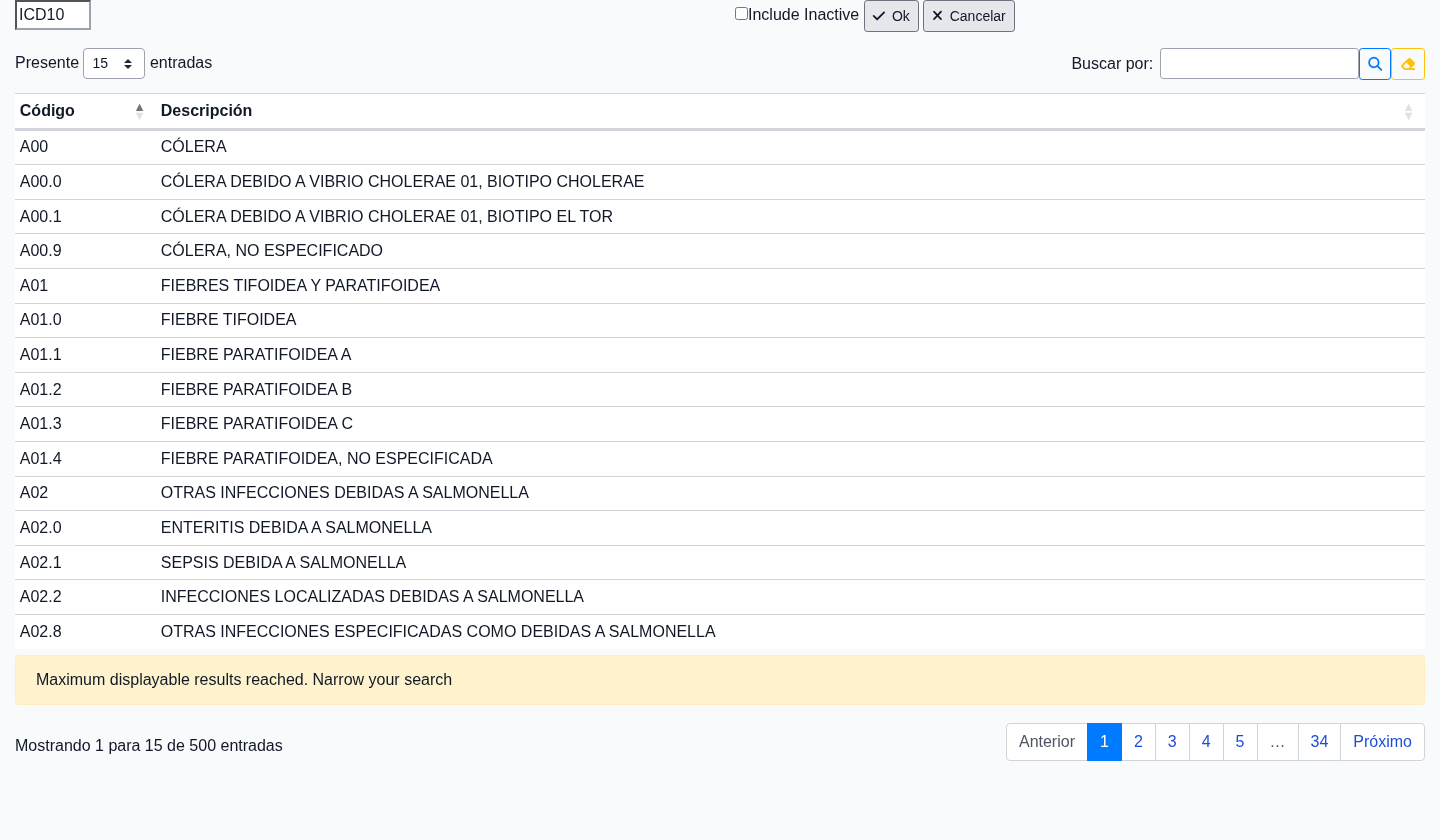Image resolution: width=1440 pixels, height=840 pixels.
Task: Go to page 3 of results
Action: click(x=1172, y=742)
